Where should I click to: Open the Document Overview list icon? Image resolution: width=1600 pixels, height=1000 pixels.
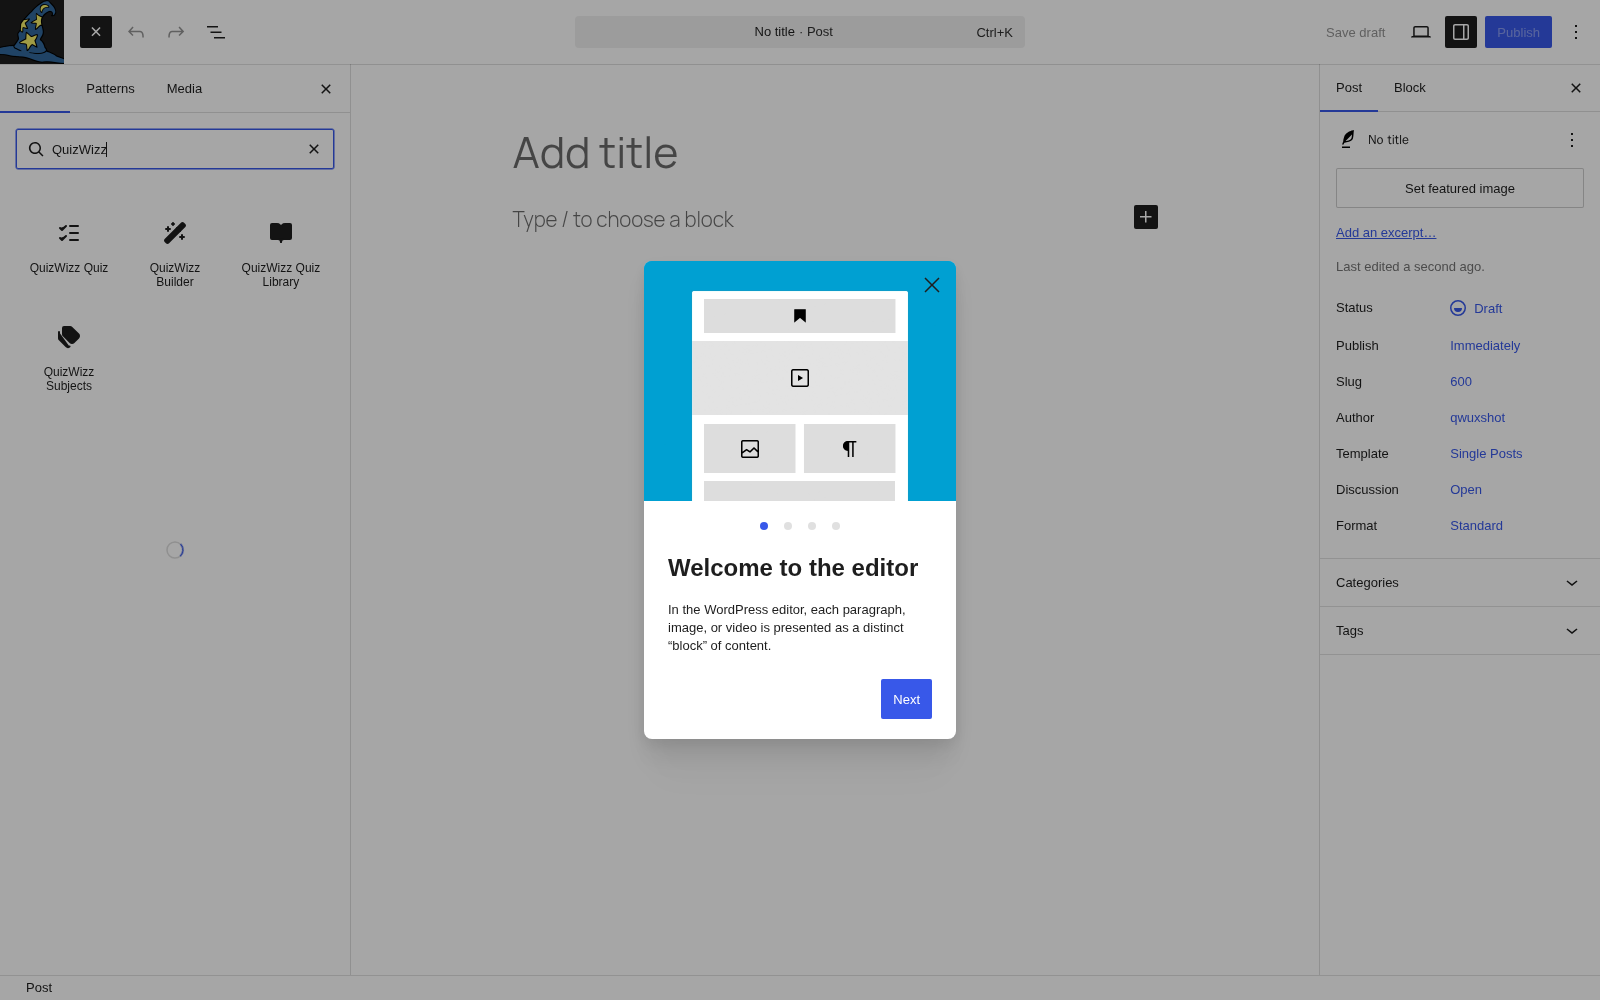(216, 32)
